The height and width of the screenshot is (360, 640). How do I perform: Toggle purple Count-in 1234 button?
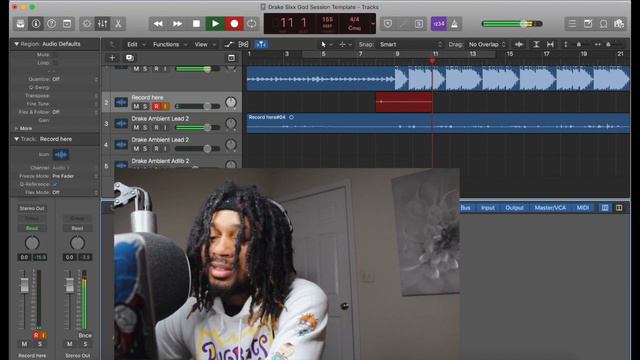pyautogui.click(x=439, y=24)
